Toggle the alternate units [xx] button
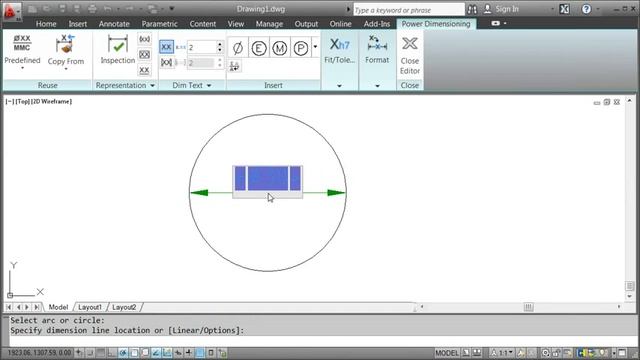640x360 pixels. [166, 62]
